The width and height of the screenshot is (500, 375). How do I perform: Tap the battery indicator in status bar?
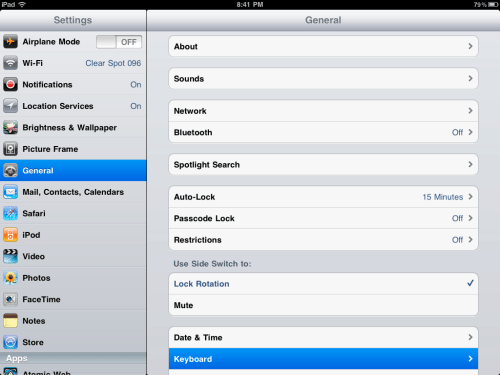(x=493, y=4)
